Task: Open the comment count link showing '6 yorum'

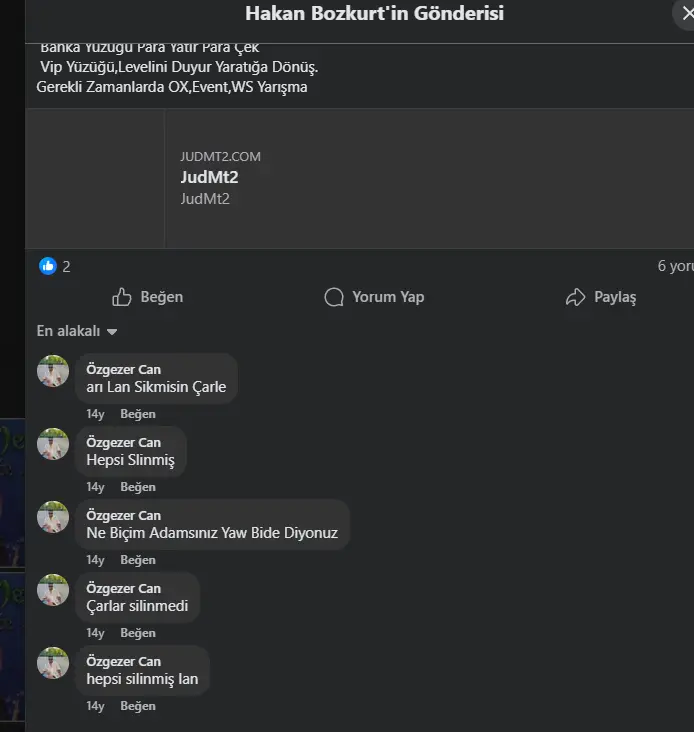Action: pos(675,266)
